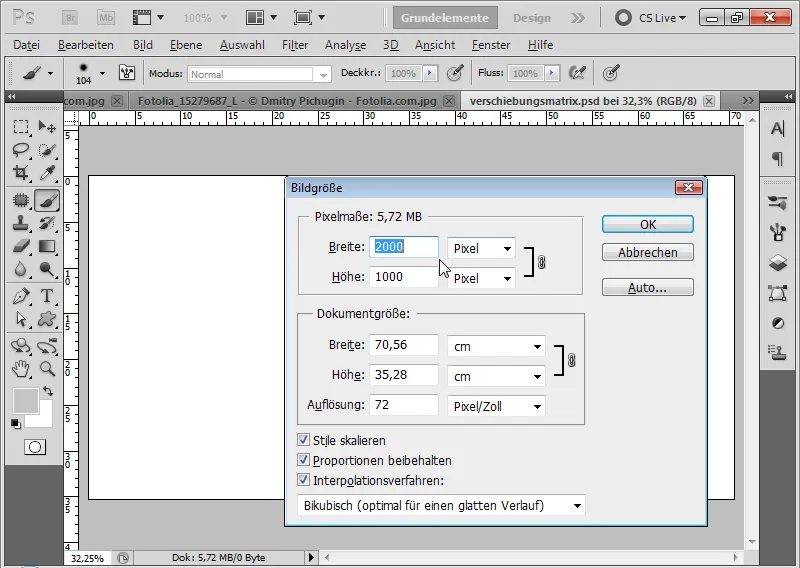This screenshot has width=800, height=568.
Task: Toggle tablet pressure controls size
Action: coord(611,73)
